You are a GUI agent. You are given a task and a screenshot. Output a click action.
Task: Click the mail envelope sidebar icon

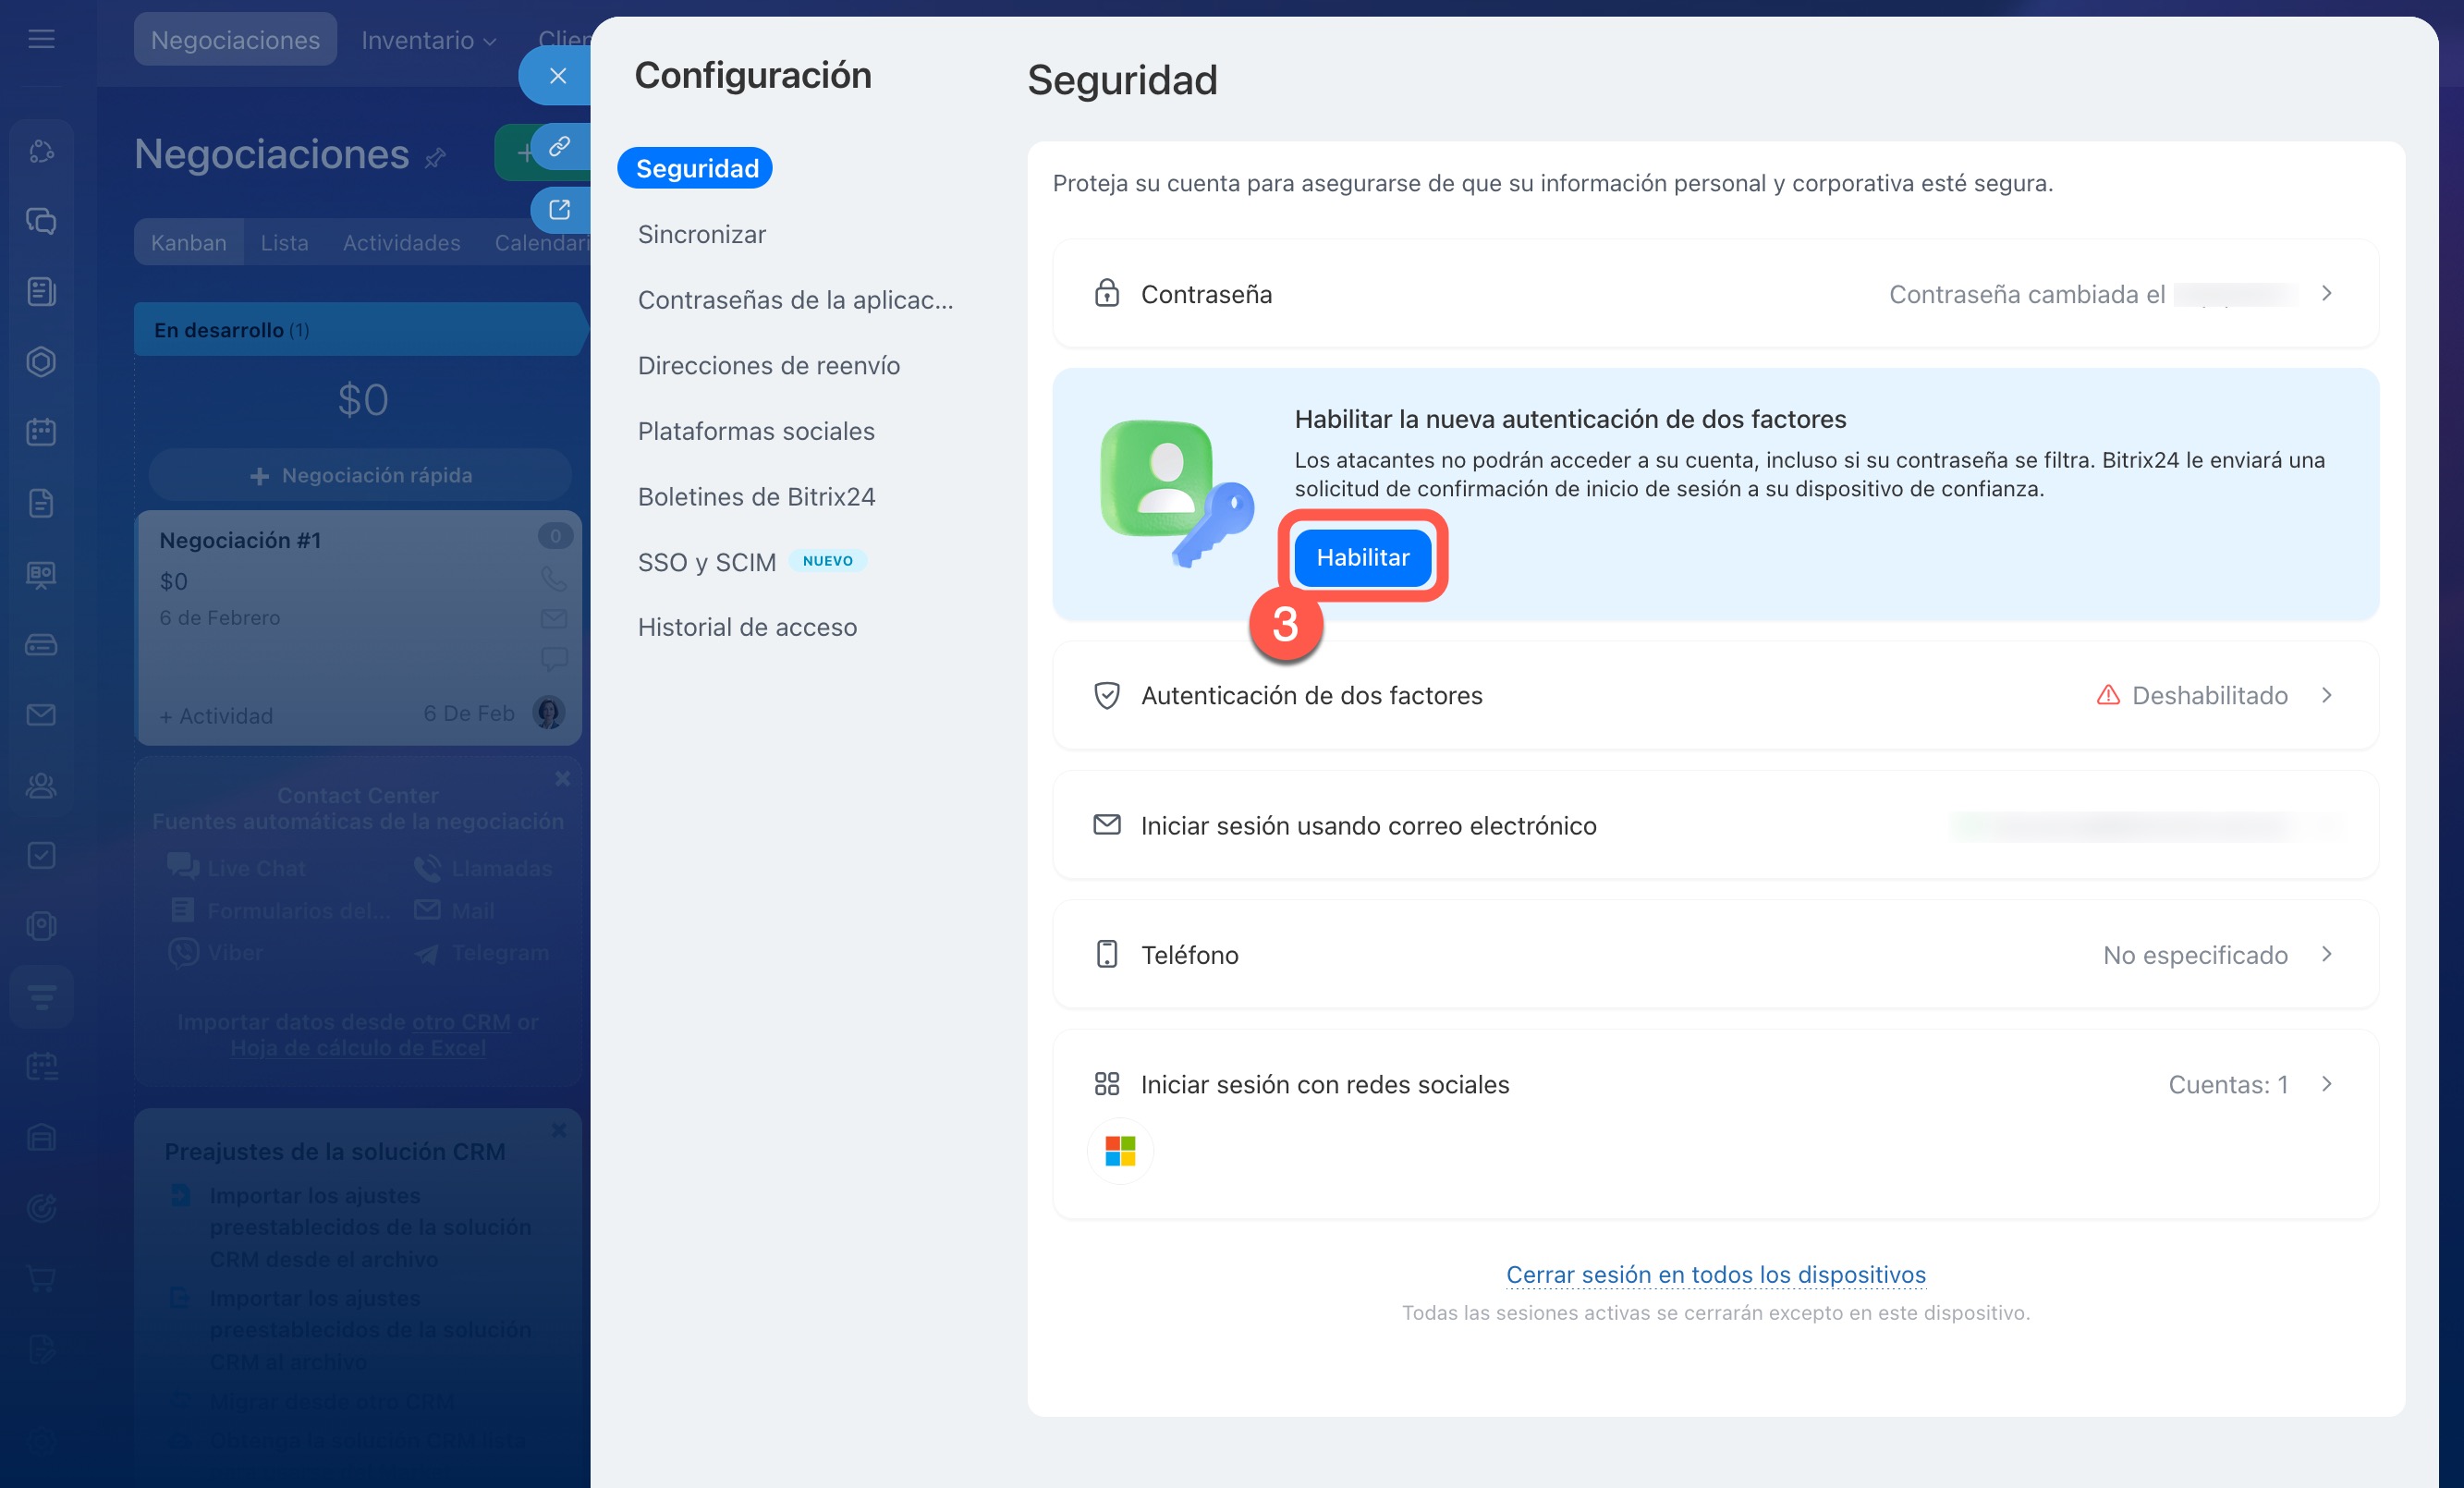tap(41, 715)
